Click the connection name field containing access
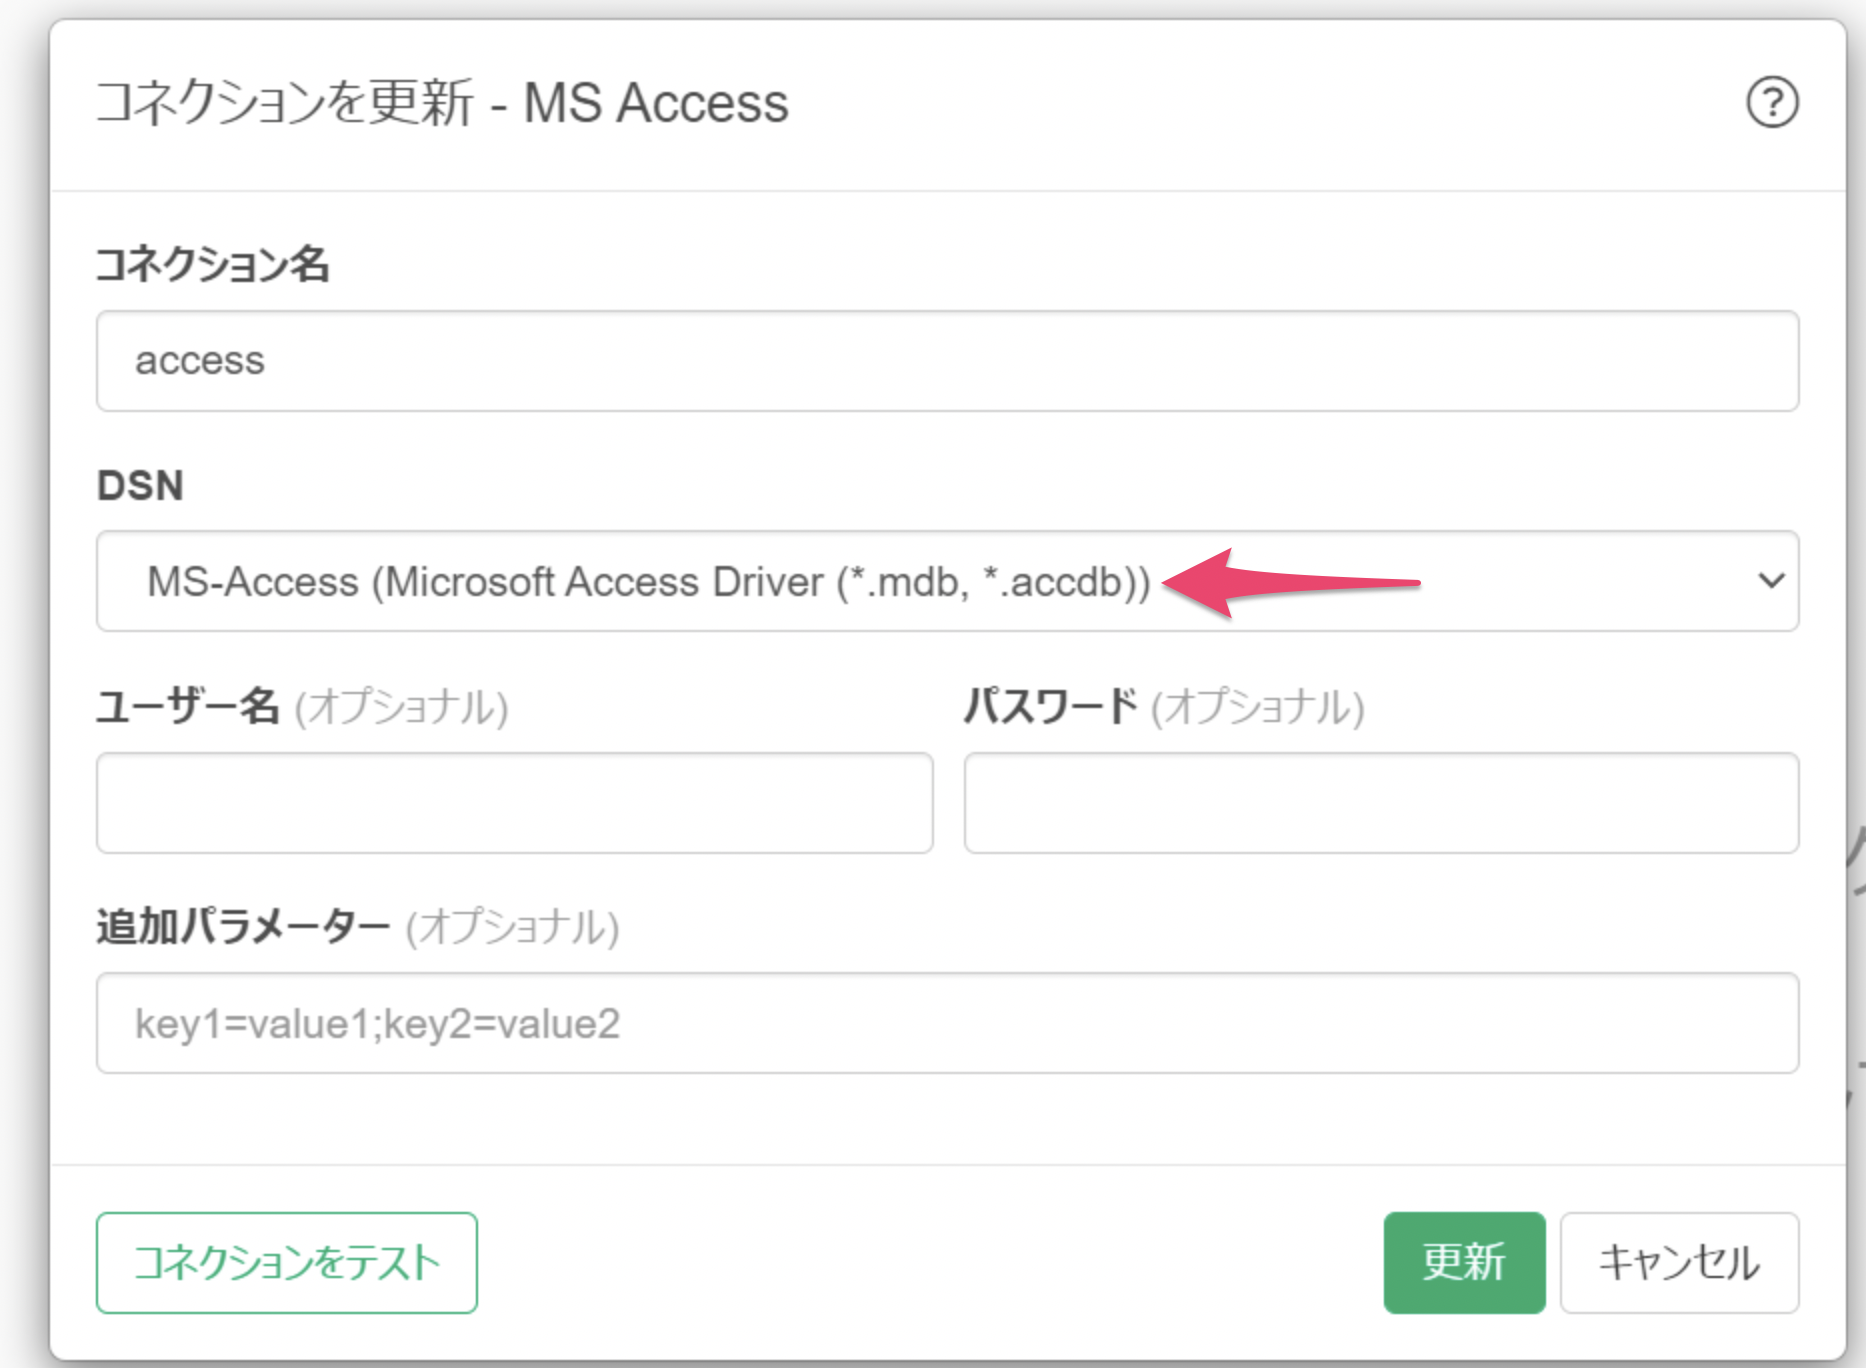 (x=947, y=361)
